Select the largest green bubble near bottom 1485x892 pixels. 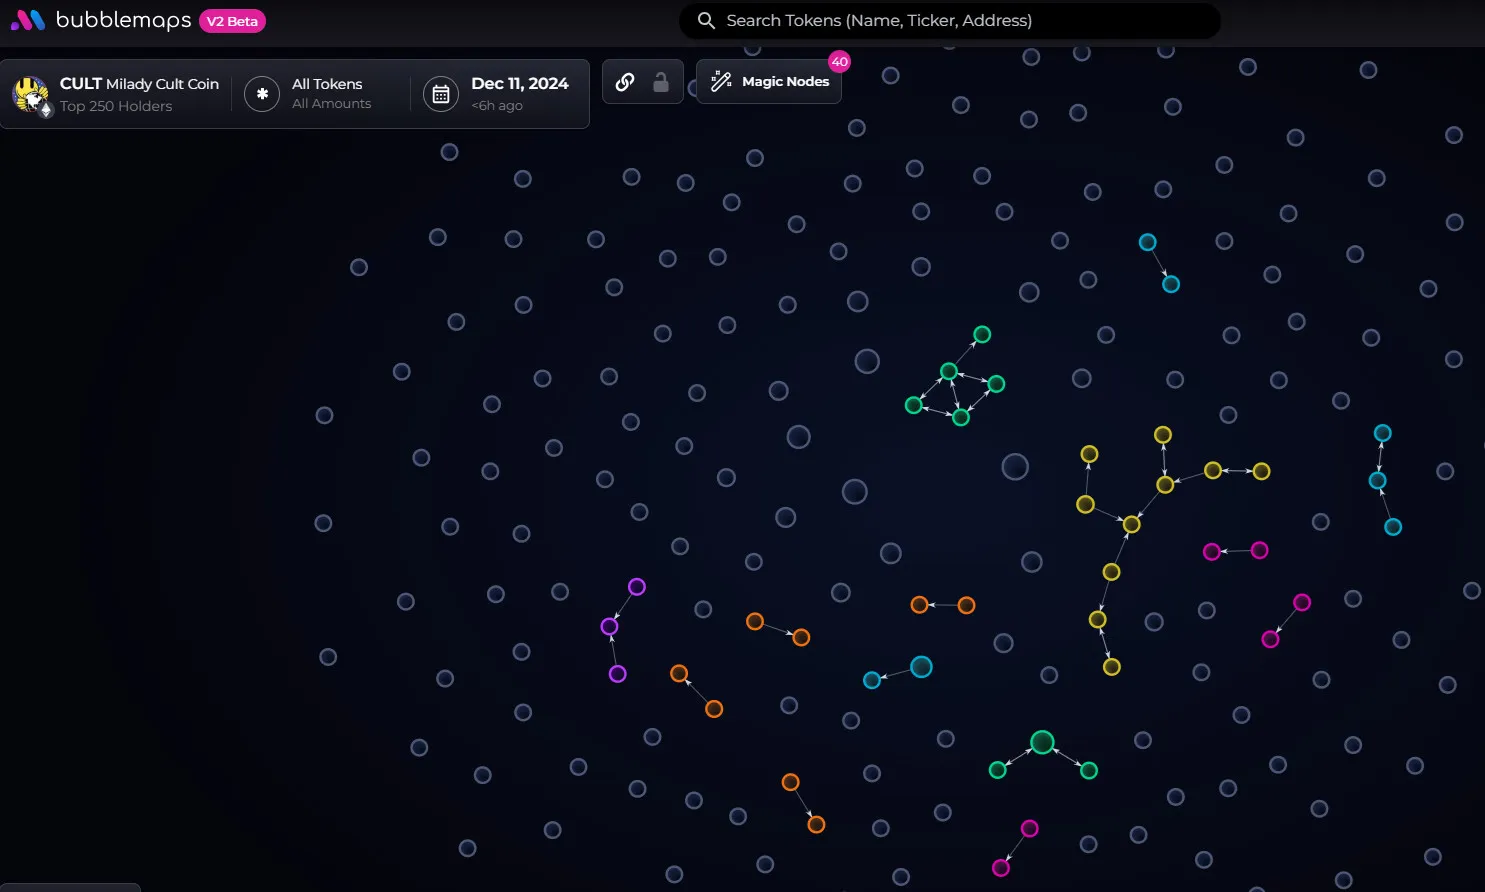[1042, 742]
